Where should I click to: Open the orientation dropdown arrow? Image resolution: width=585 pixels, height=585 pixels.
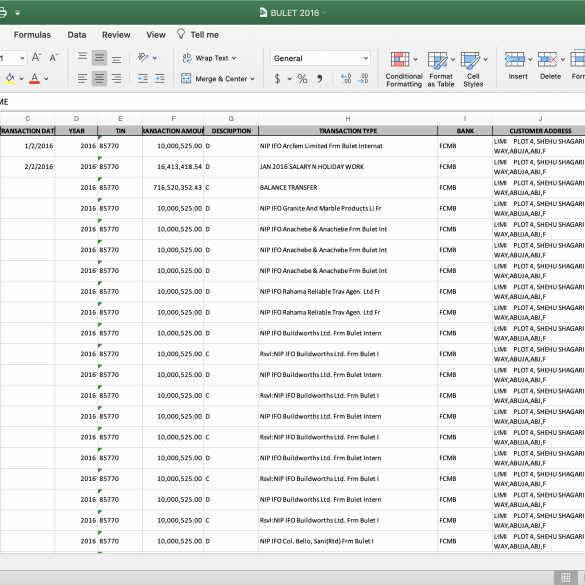click(x=154, y=58)
